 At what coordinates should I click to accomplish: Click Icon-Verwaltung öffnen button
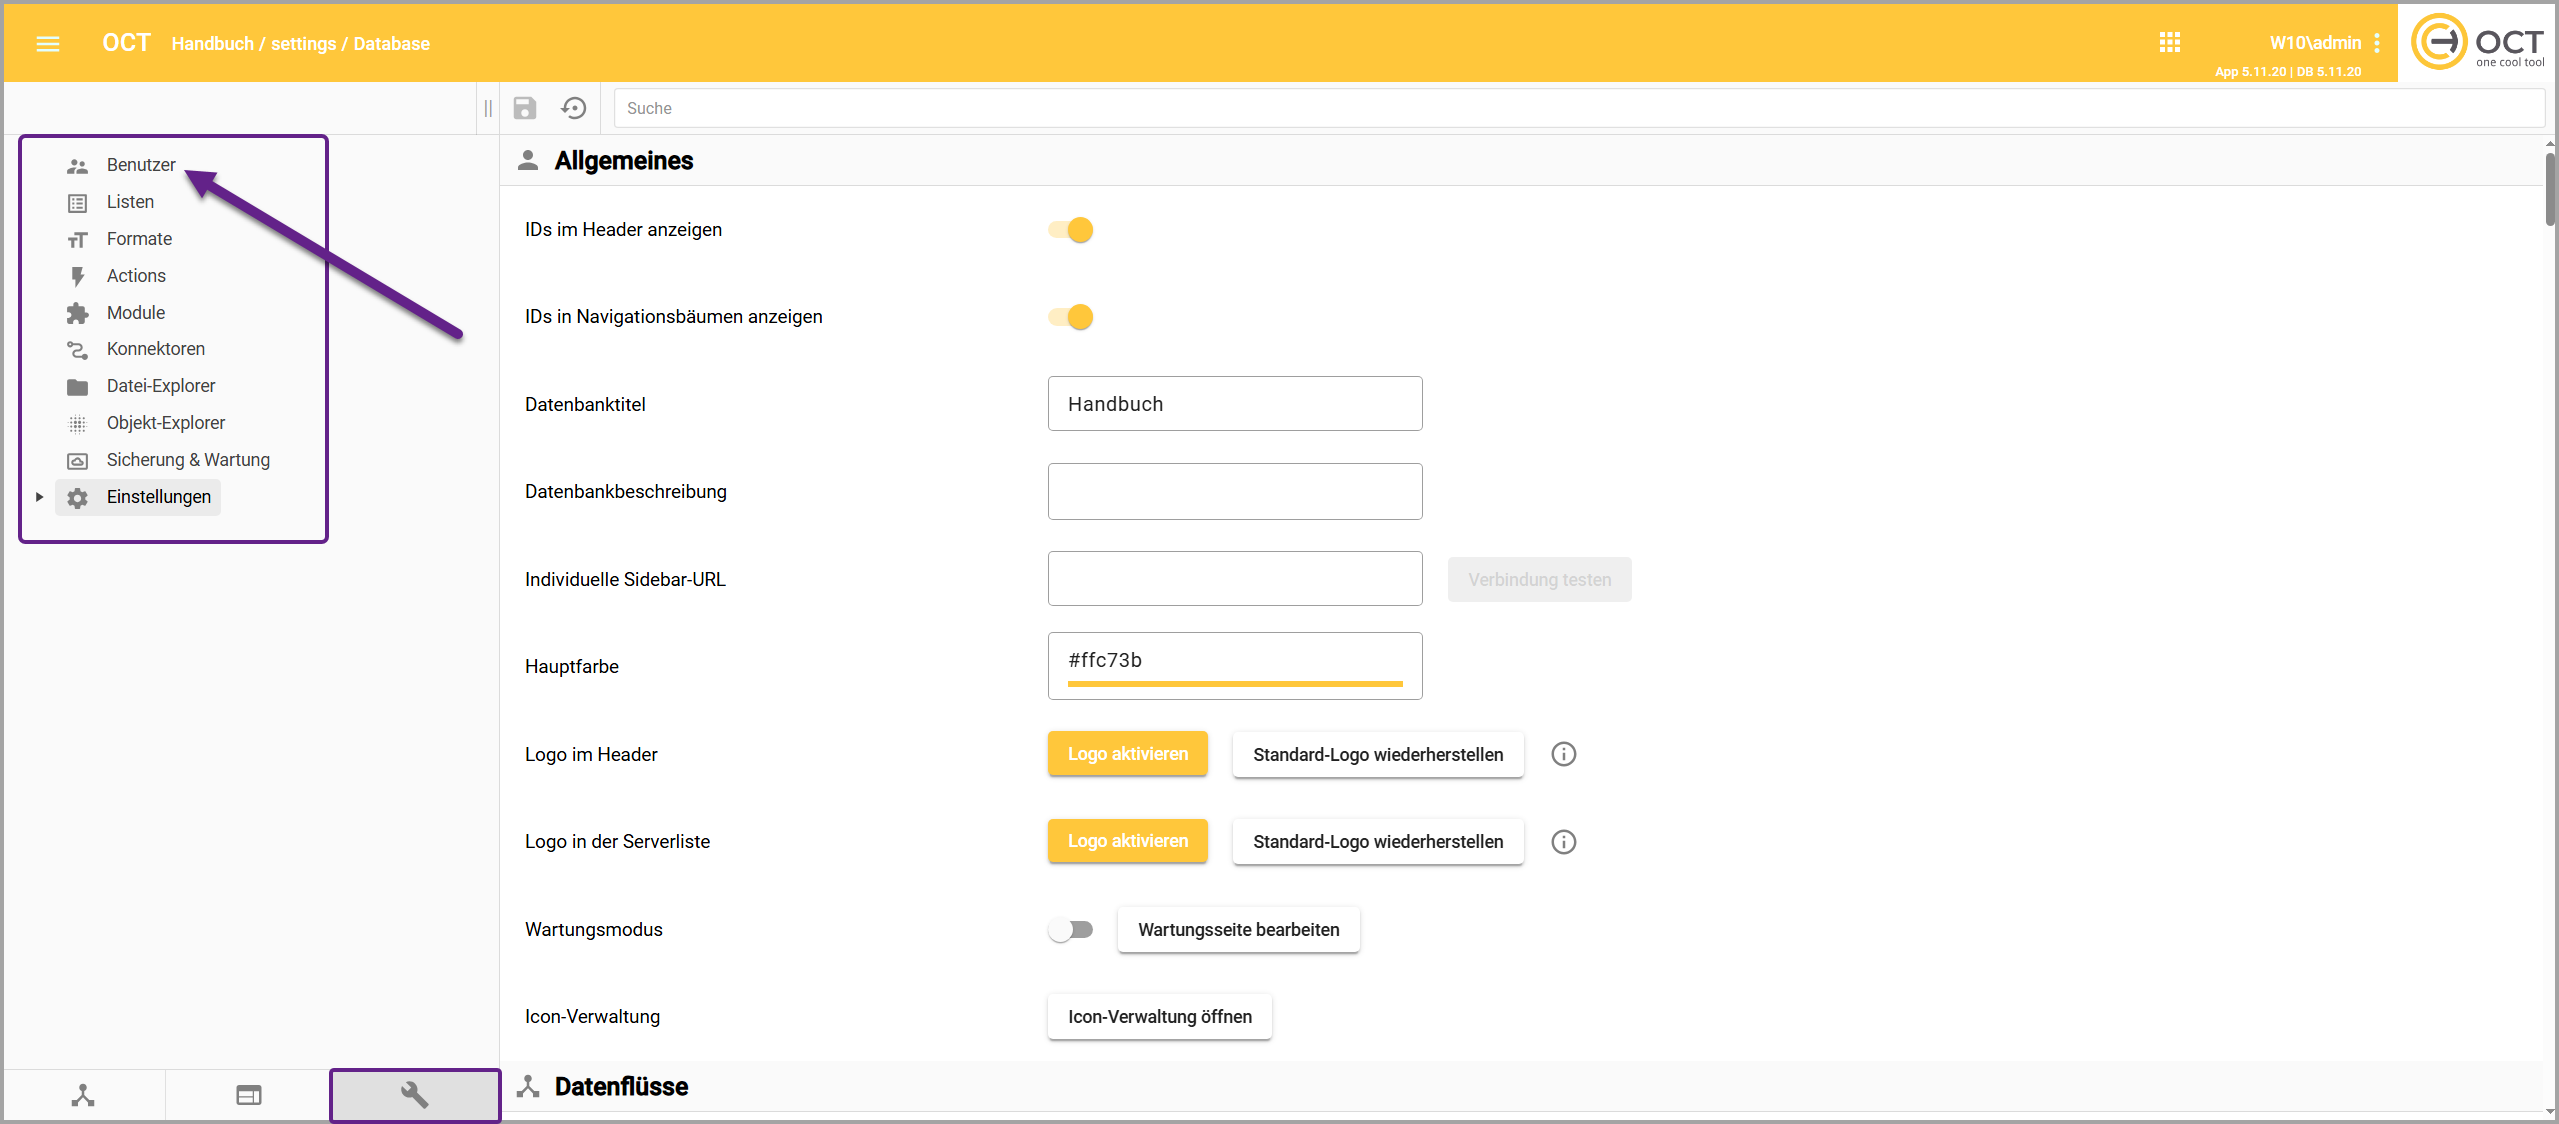(1159, 1017)
